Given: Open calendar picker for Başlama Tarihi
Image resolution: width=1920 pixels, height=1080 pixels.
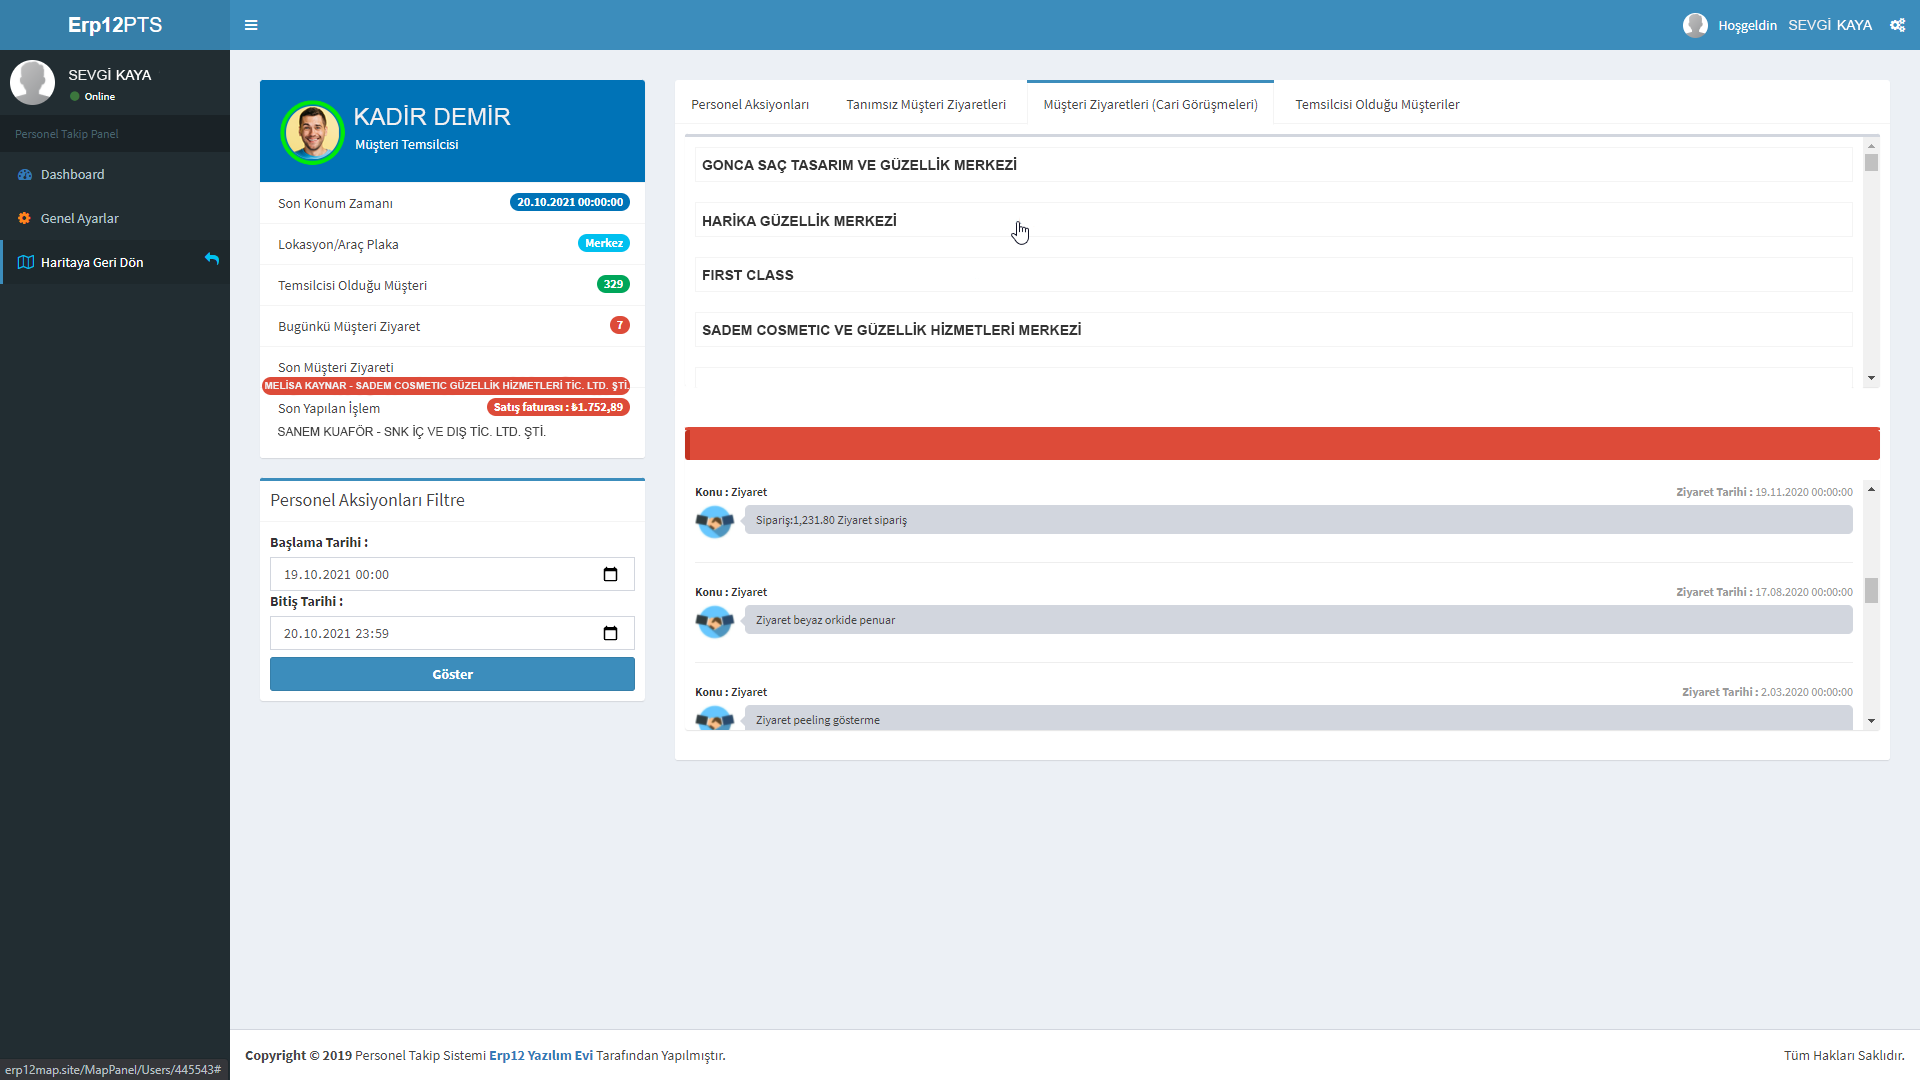Looking at the screenshot, I should click(610, 574).
